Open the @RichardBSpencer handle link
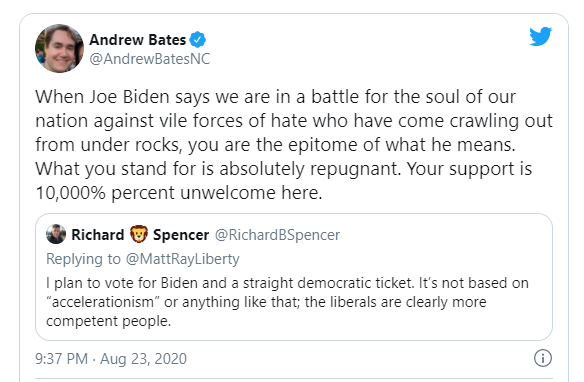Viewport: 584px width, 382px height. (277, 235)
